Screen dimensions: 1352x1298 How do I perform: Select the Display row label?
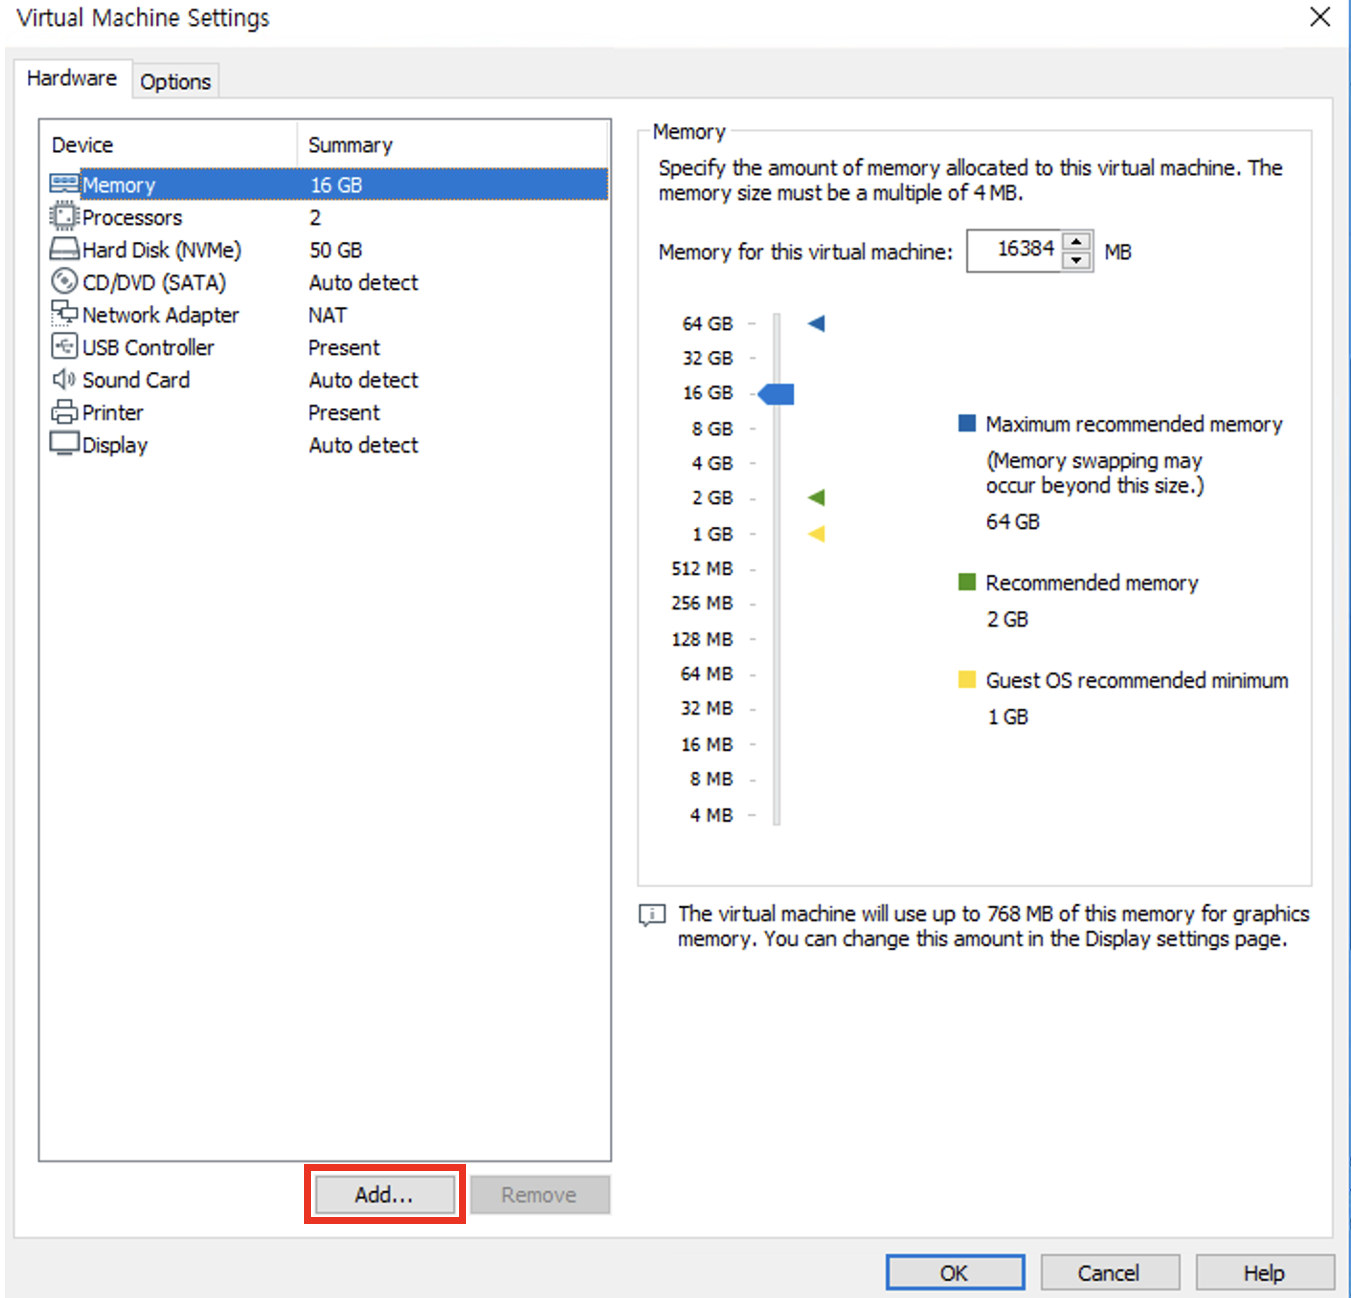(x=115, y=445)
